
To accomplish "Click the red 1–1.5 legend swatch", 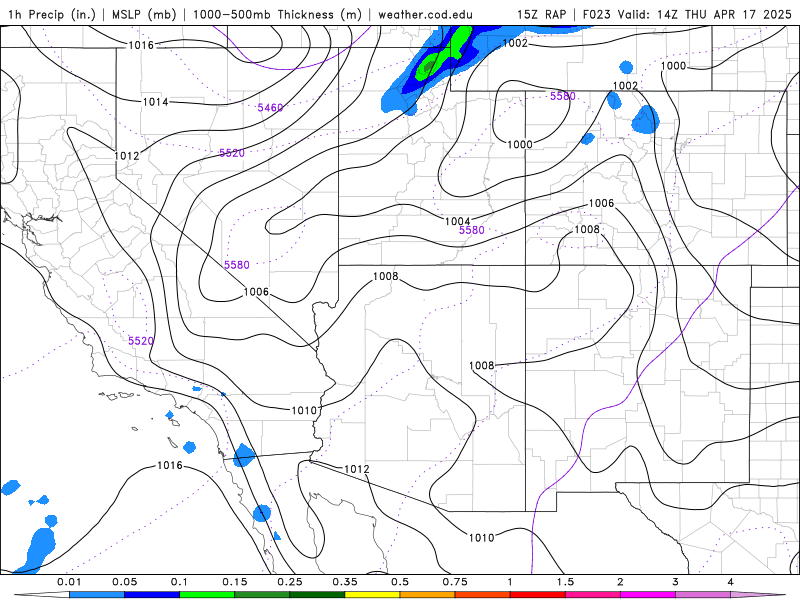I will (x=538, y=595).
